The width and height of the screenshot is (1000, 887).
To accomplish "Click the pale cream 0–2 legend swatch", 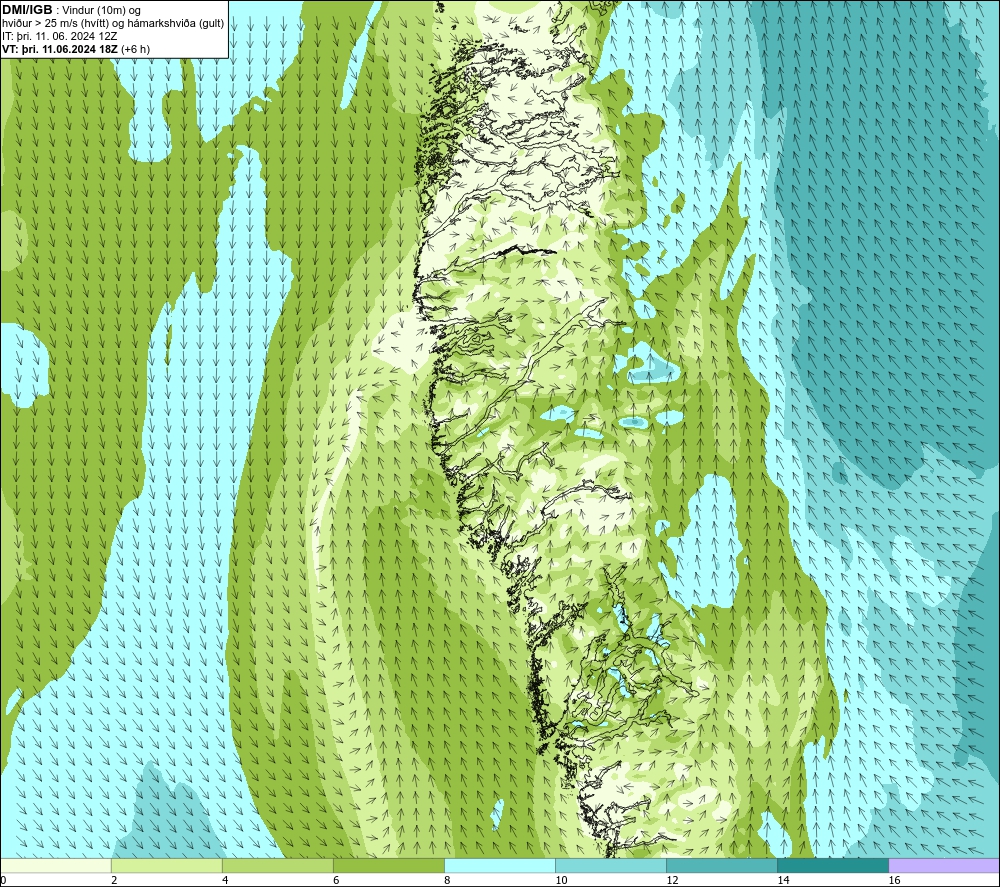I will point(56,865).
